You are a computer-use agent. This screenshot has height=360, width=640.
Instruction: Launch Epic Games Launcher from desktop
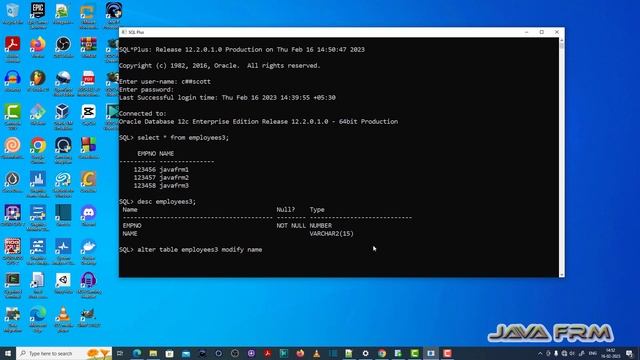[38, 13]
